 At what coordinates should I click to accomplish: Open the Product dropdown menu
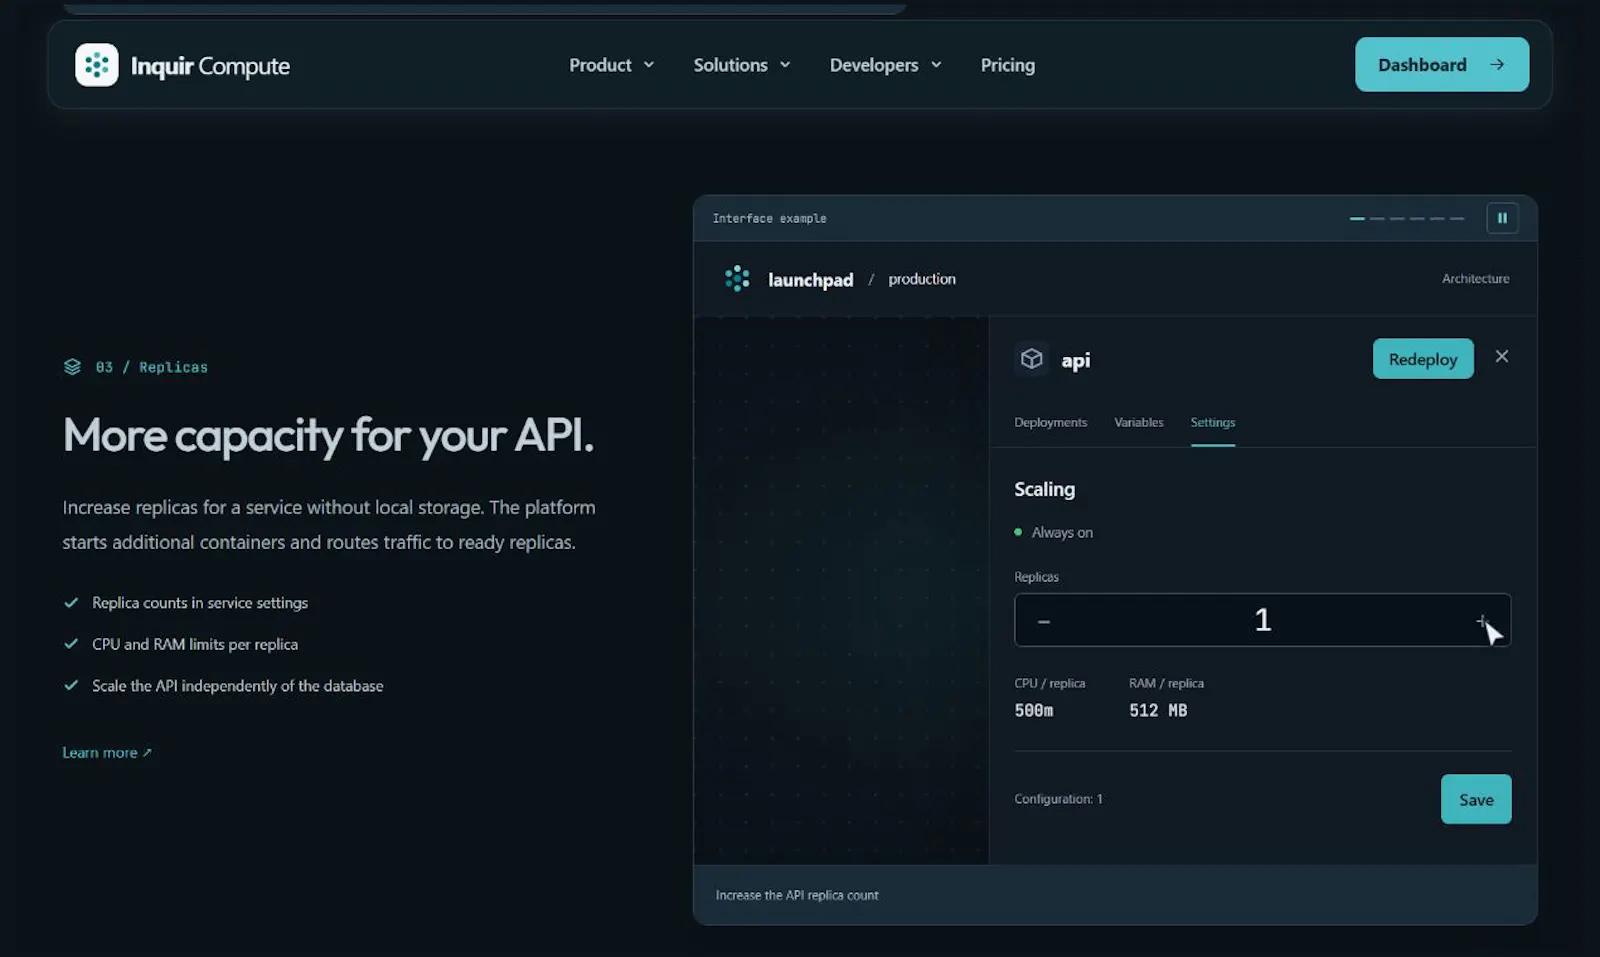[611, 65]
